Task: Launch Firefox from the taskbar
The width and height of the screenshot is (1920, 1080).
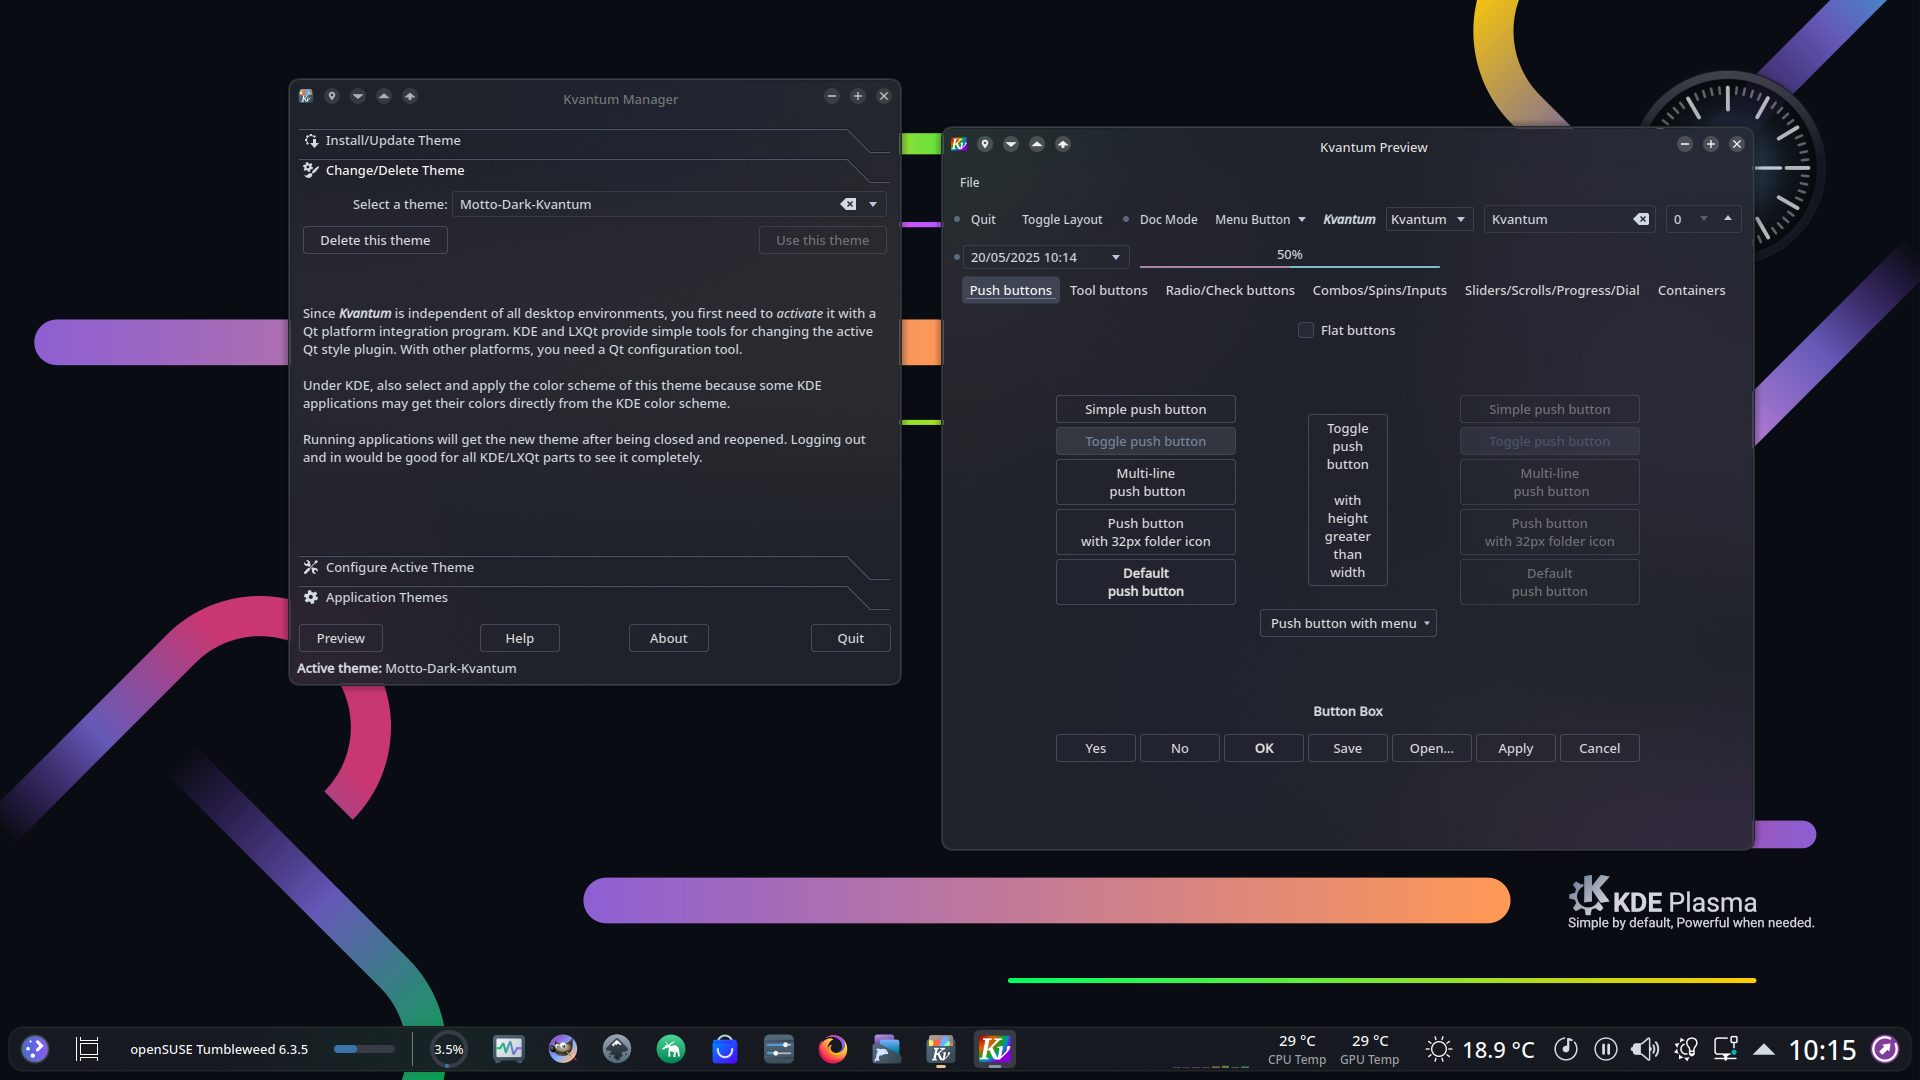Action: (x=833, y=1049)
